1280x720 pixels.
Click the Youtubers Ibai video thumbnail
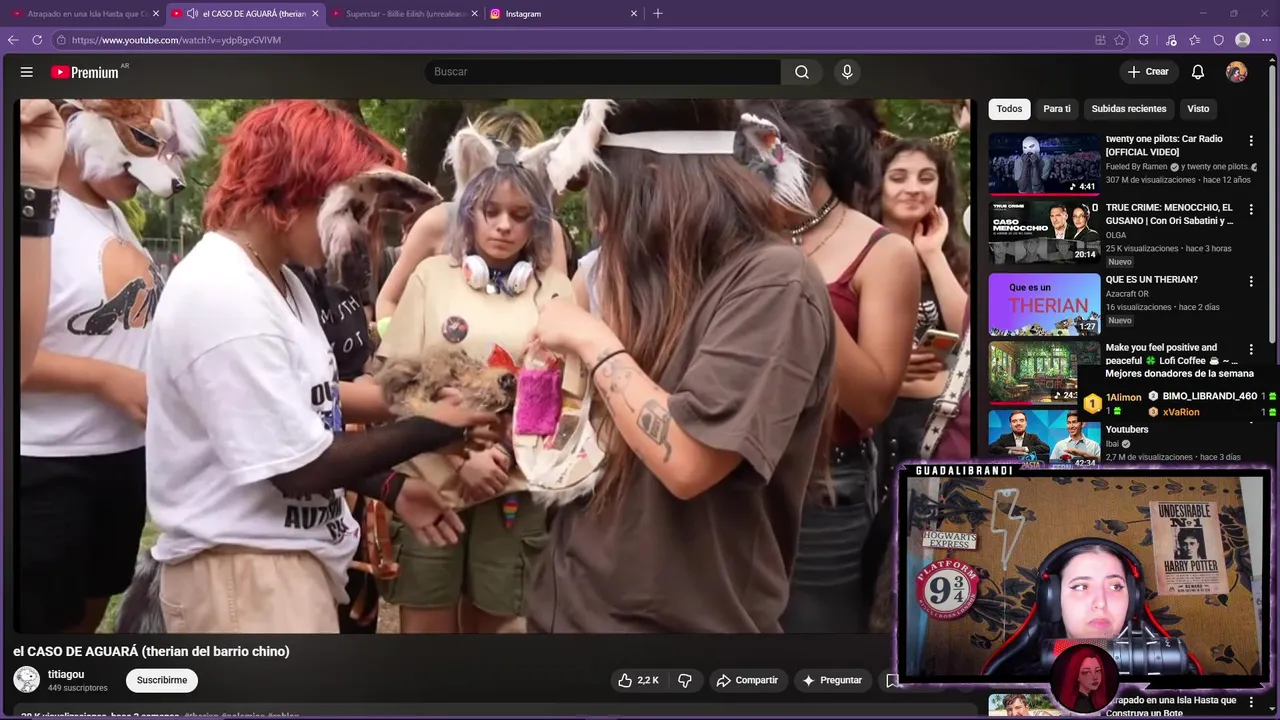(1044, 438)
